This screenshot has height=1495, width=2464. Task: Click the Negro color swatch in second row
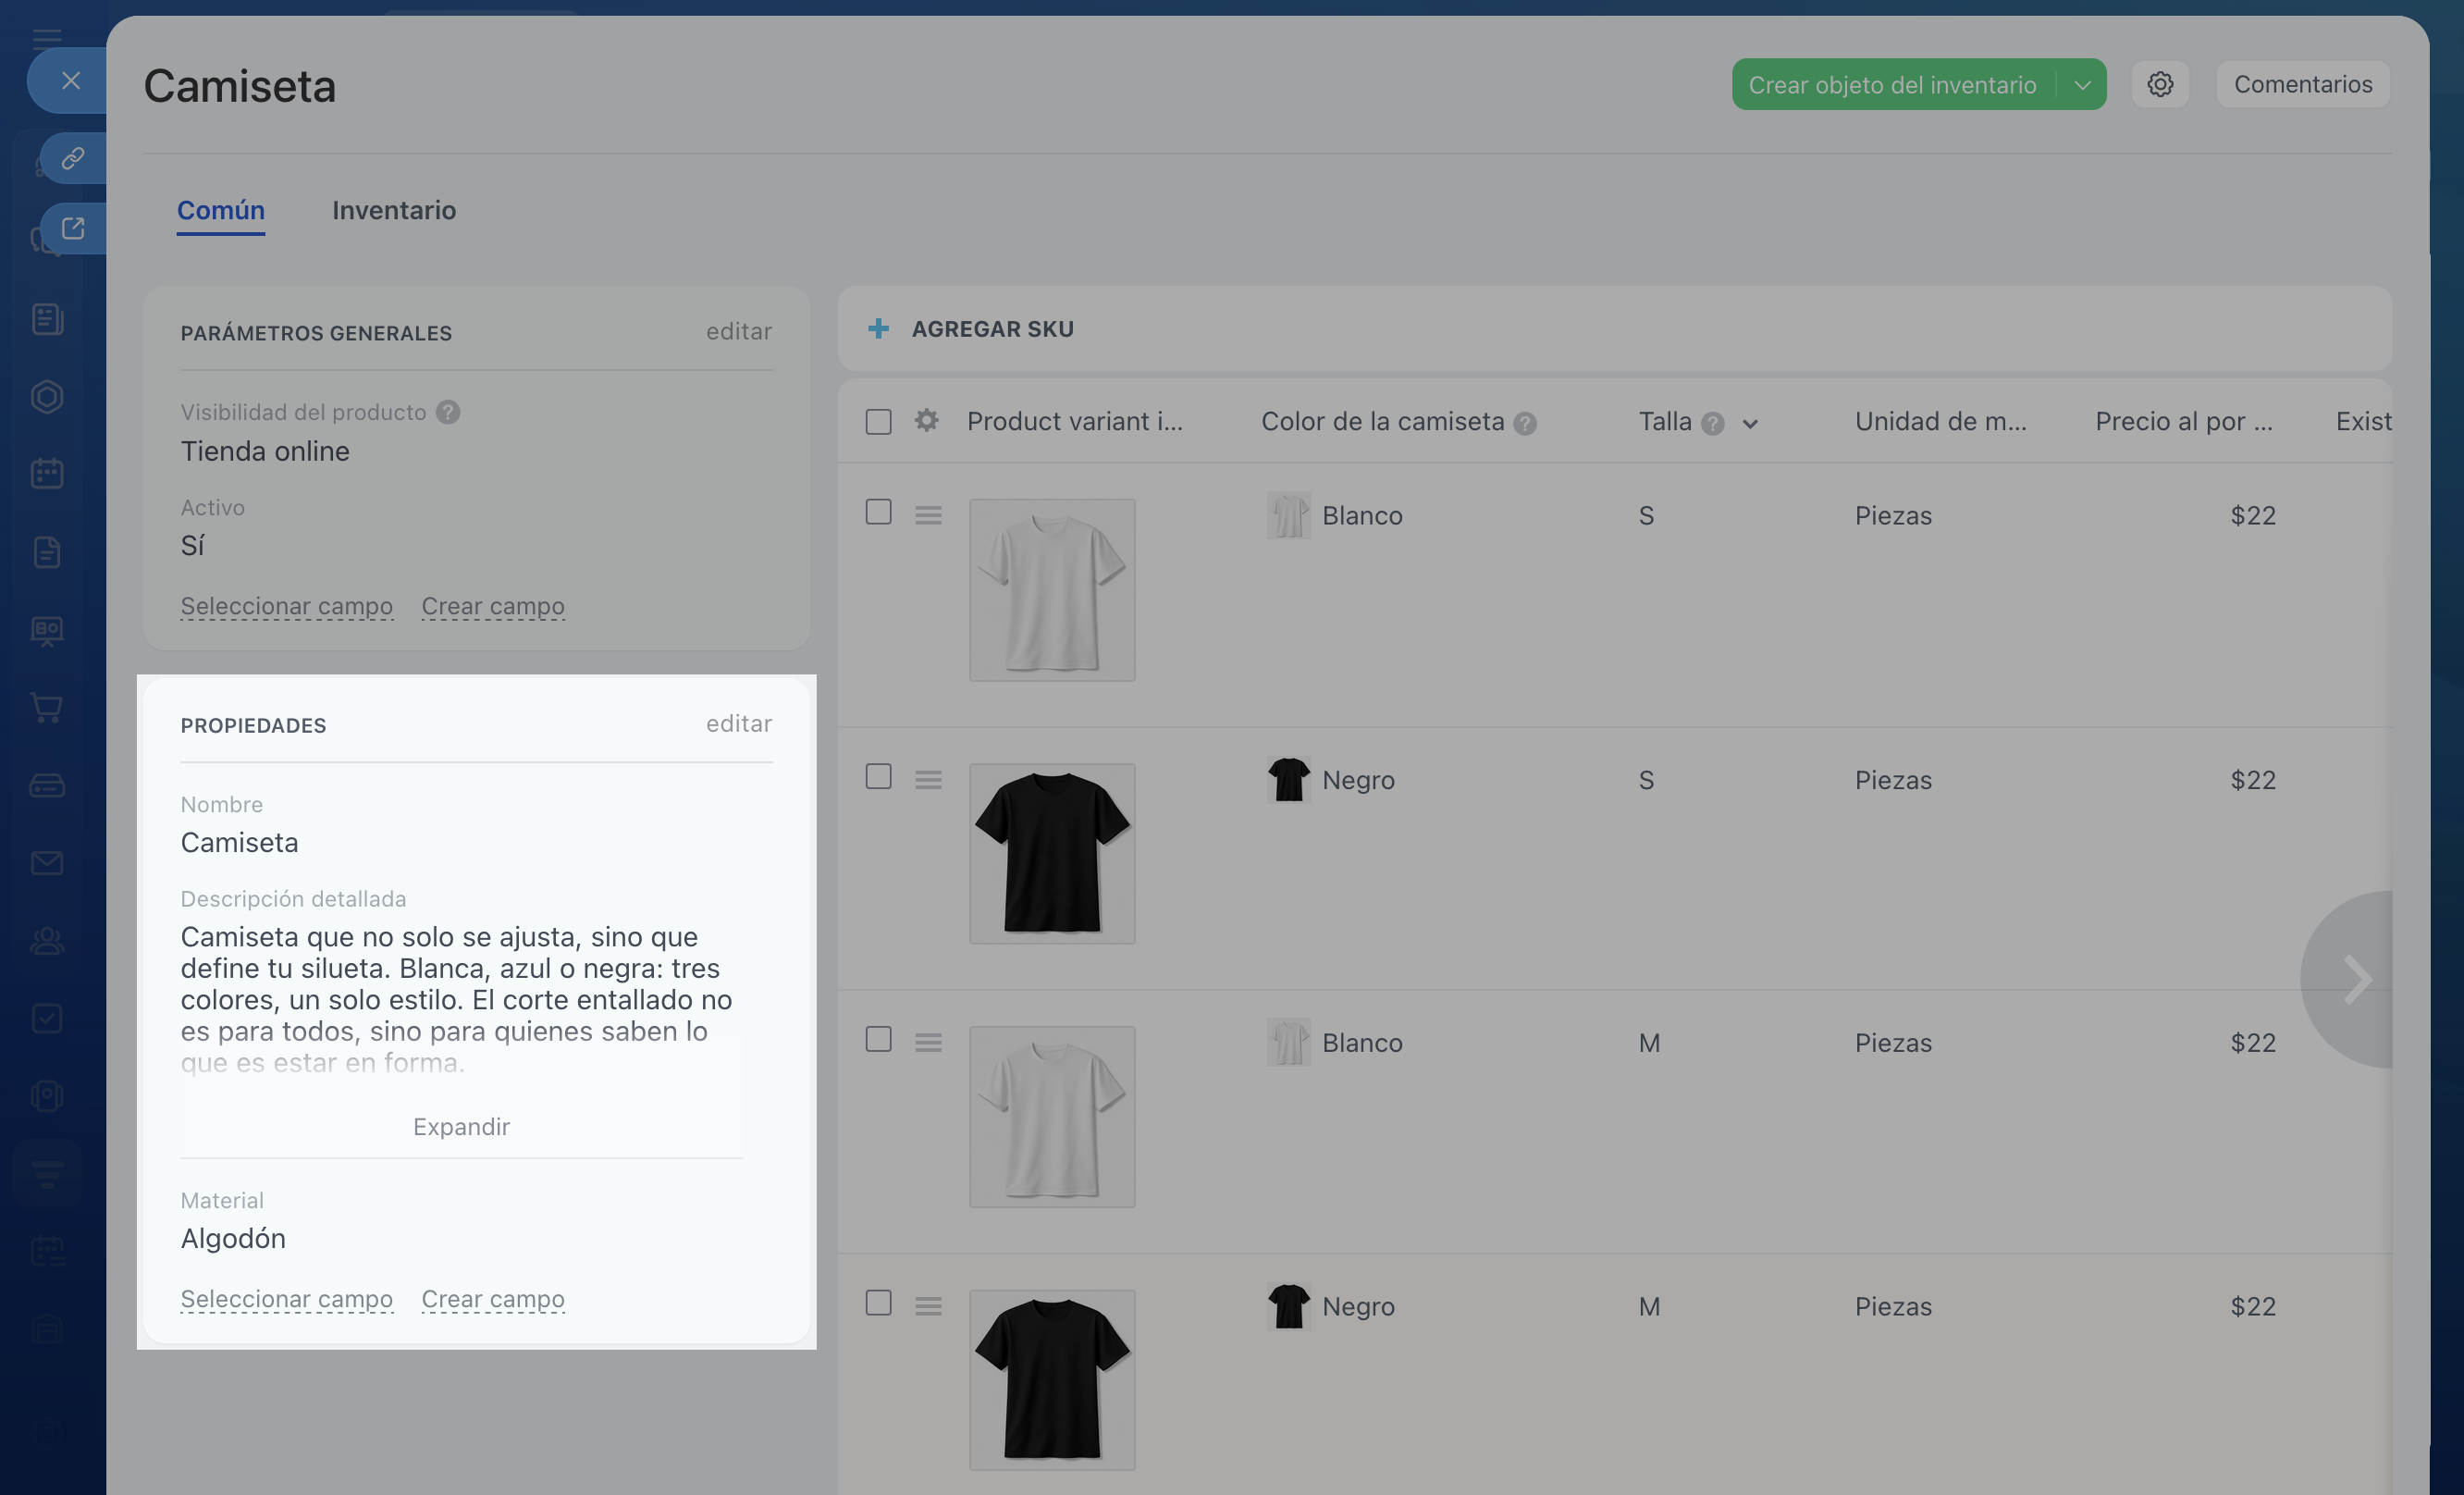(x=1288, y=779)
